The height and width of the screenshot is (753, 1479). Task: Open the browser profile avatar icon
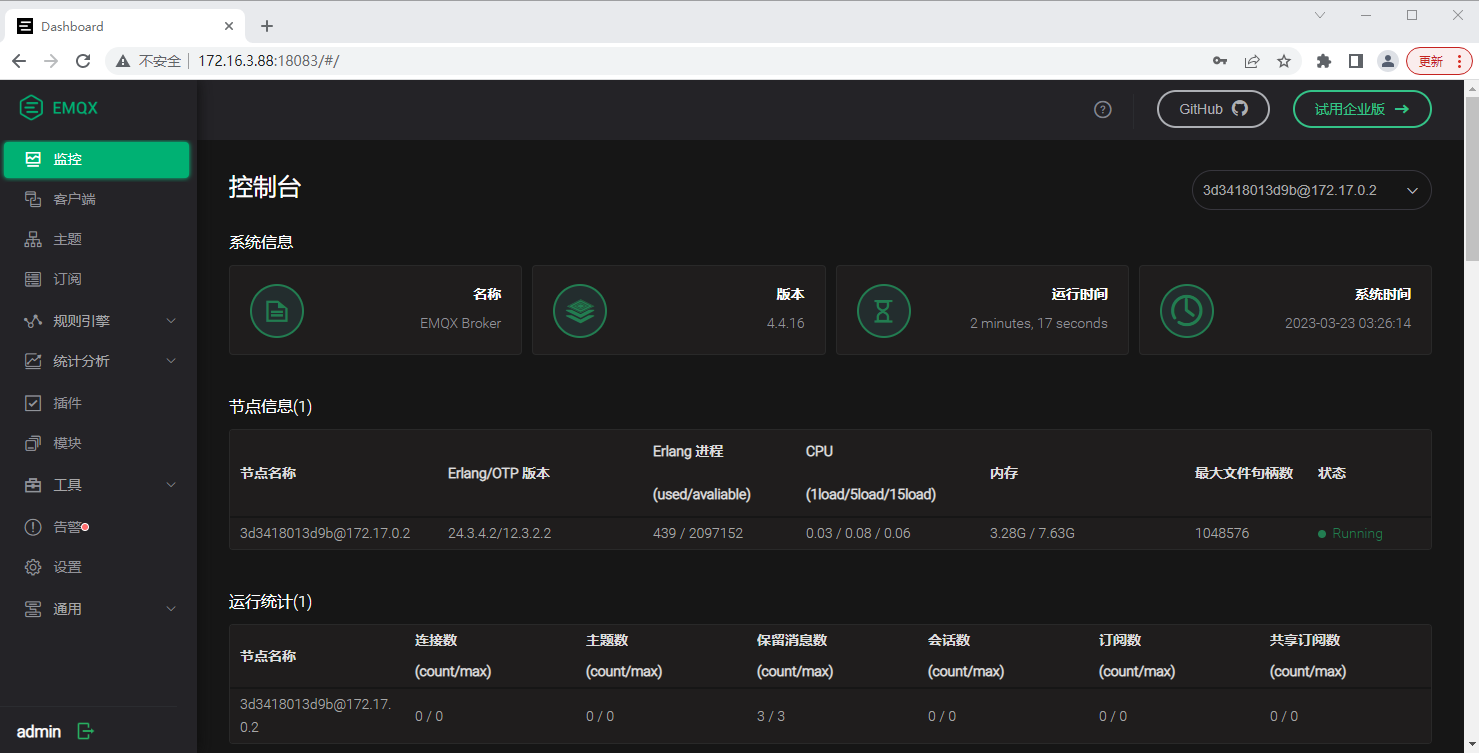pos(1388,61)
